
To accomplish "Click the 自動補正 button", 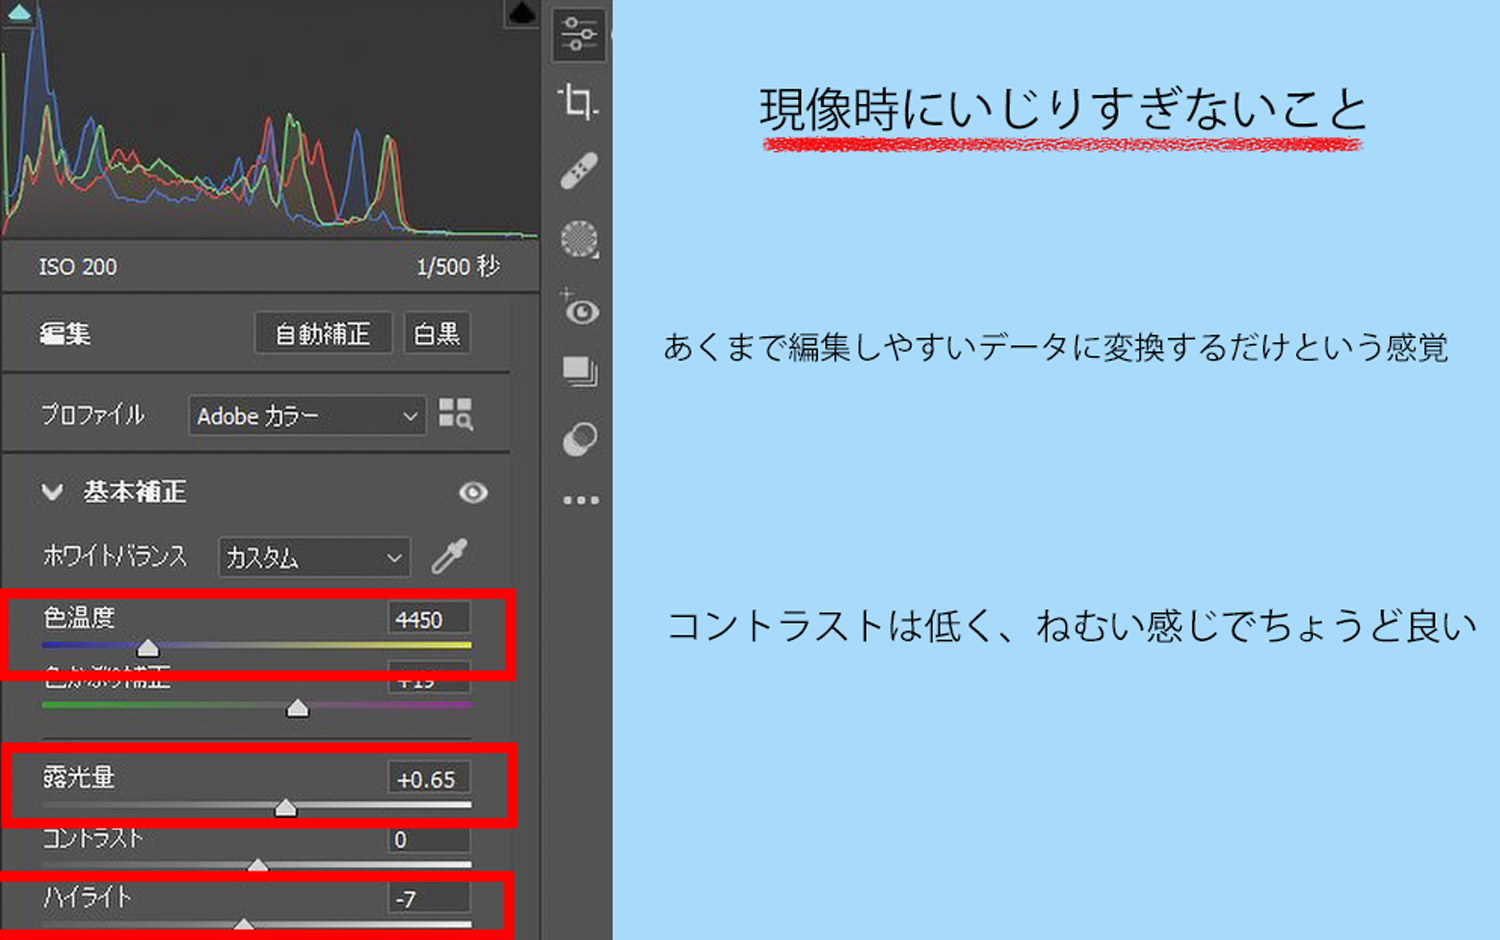I will tap(323, 334).
